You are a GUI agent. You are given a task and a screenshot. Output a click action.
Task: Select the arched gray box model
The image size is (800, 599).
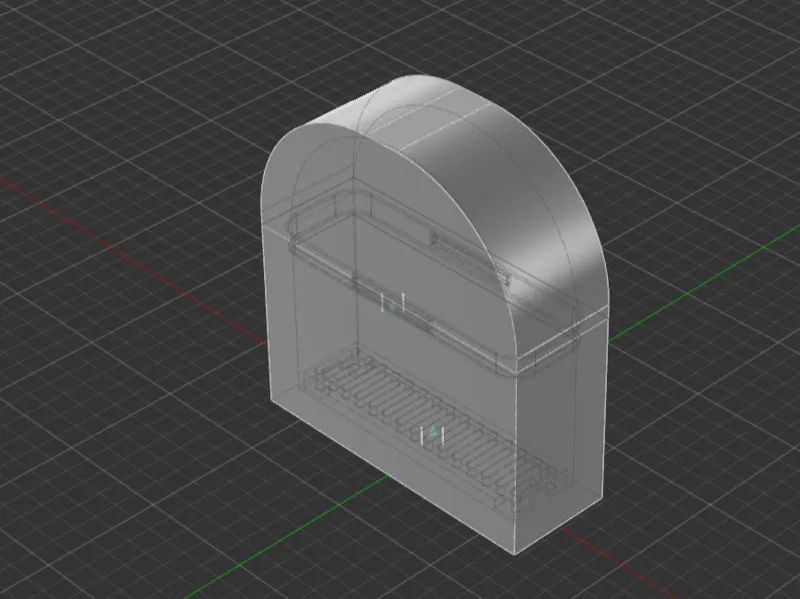point(434,314)
